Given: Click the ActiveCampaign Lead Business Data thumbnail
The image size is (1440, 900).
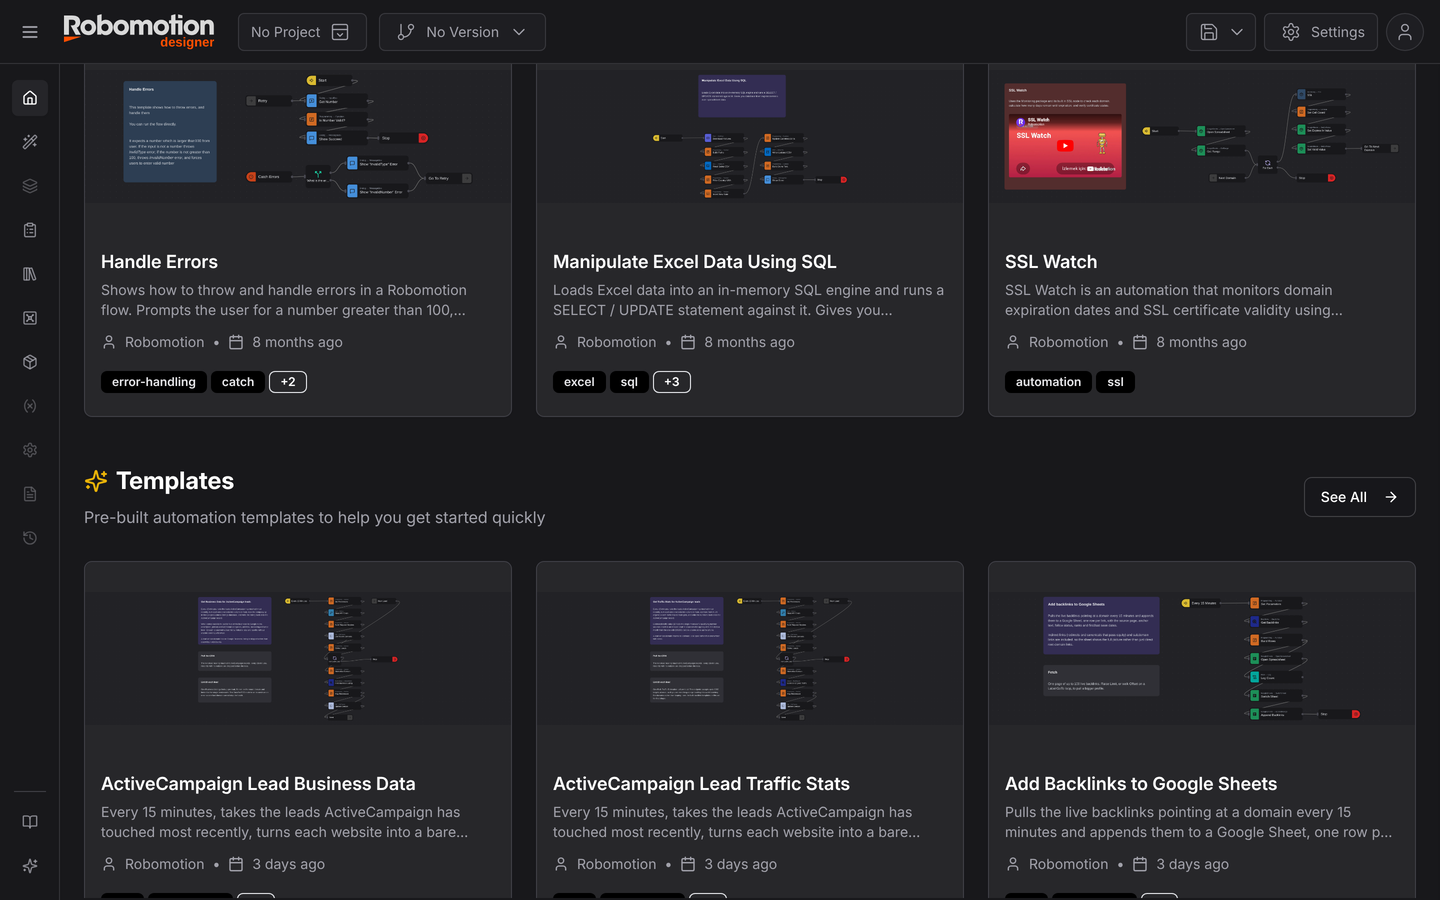Looking at the screenshot, I should pos(298,658).
